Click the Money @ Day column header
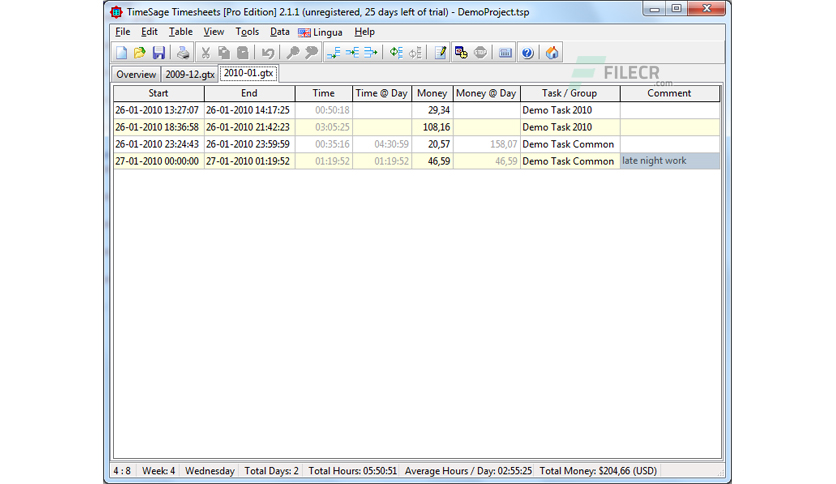 pyautogui.click(x=486, y=93)
